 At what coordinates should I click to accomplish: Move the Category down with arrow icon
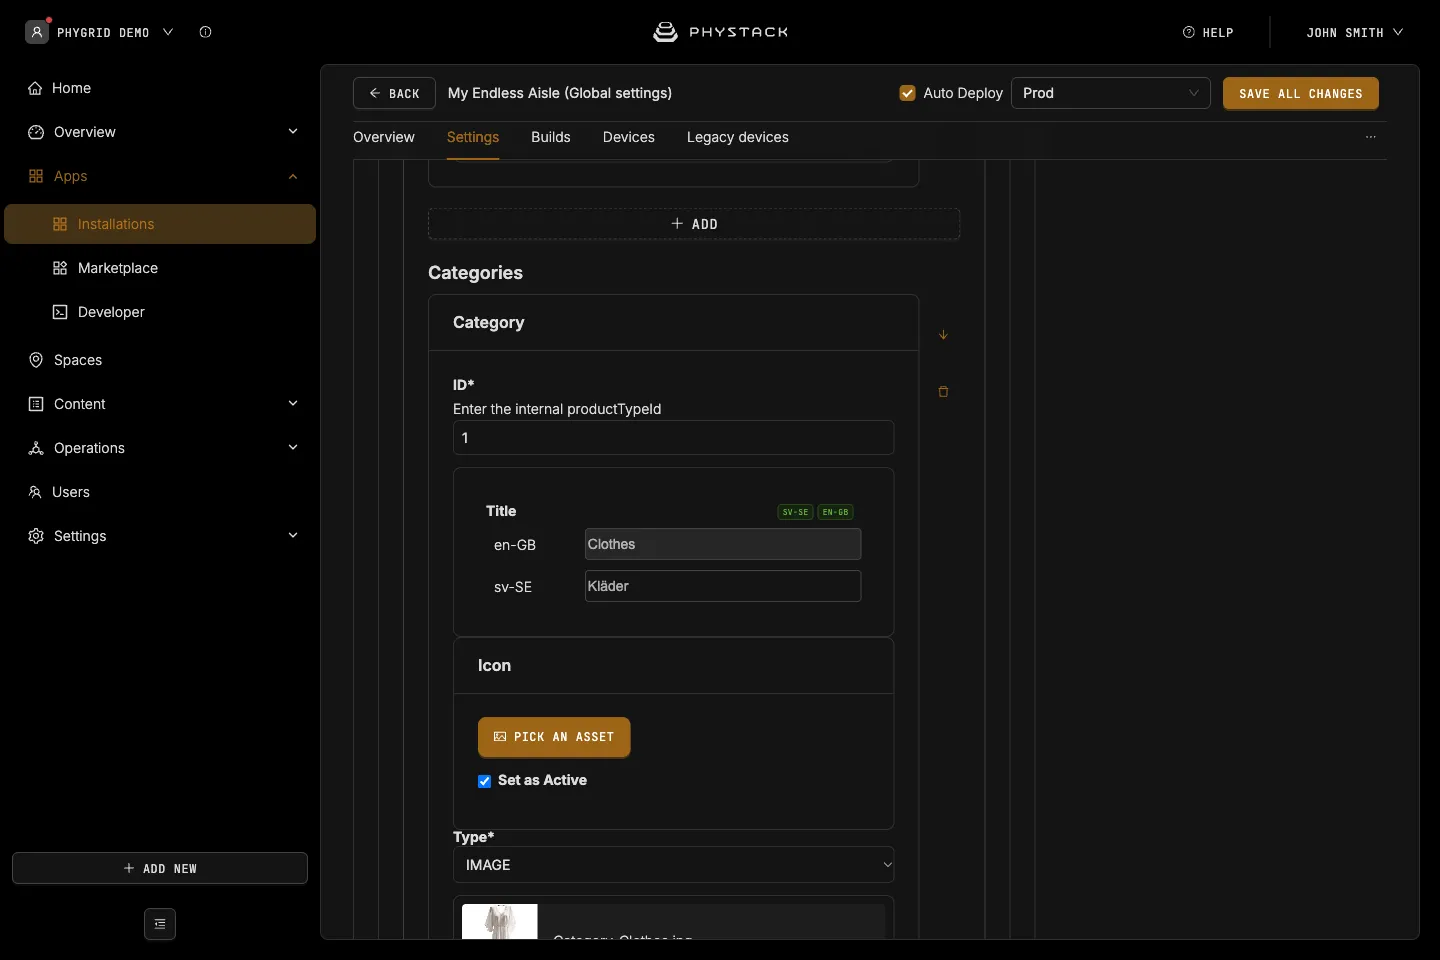(943, 335)
